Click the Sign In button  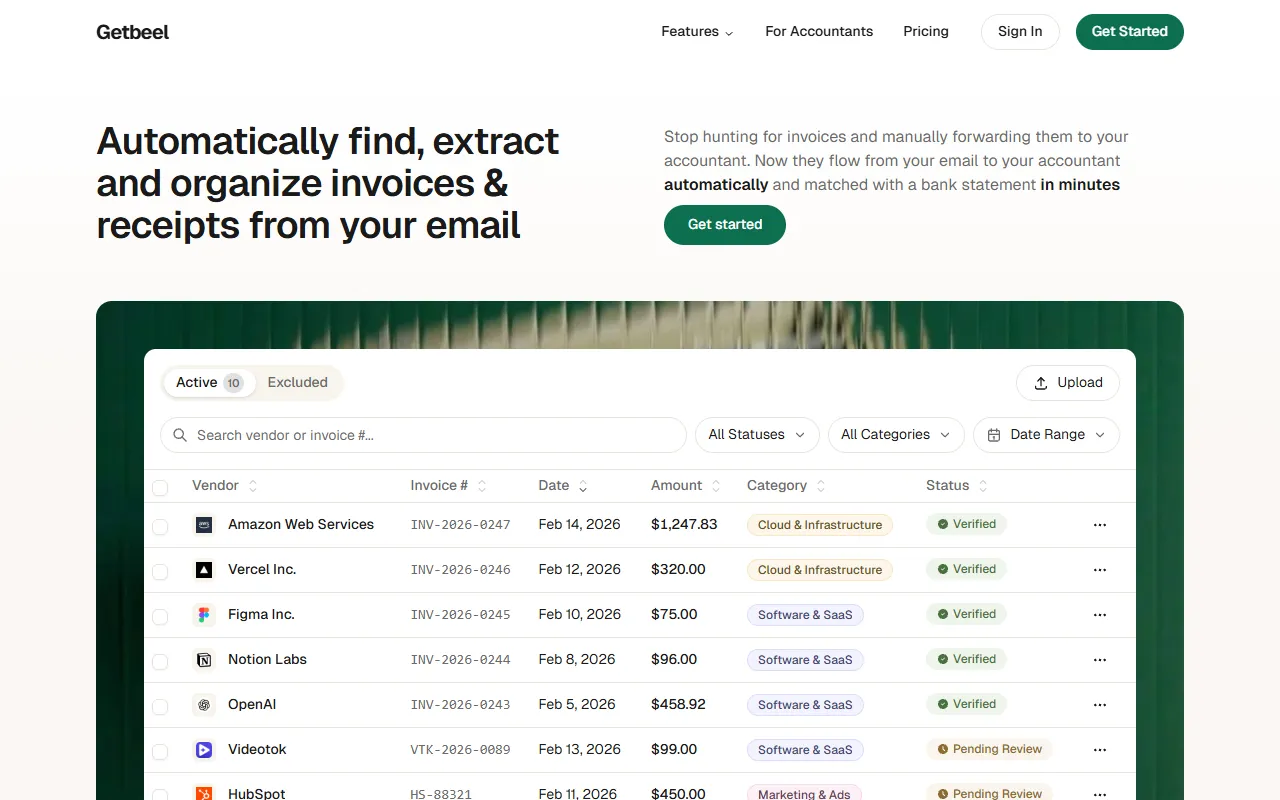(x=1020, y=32)
